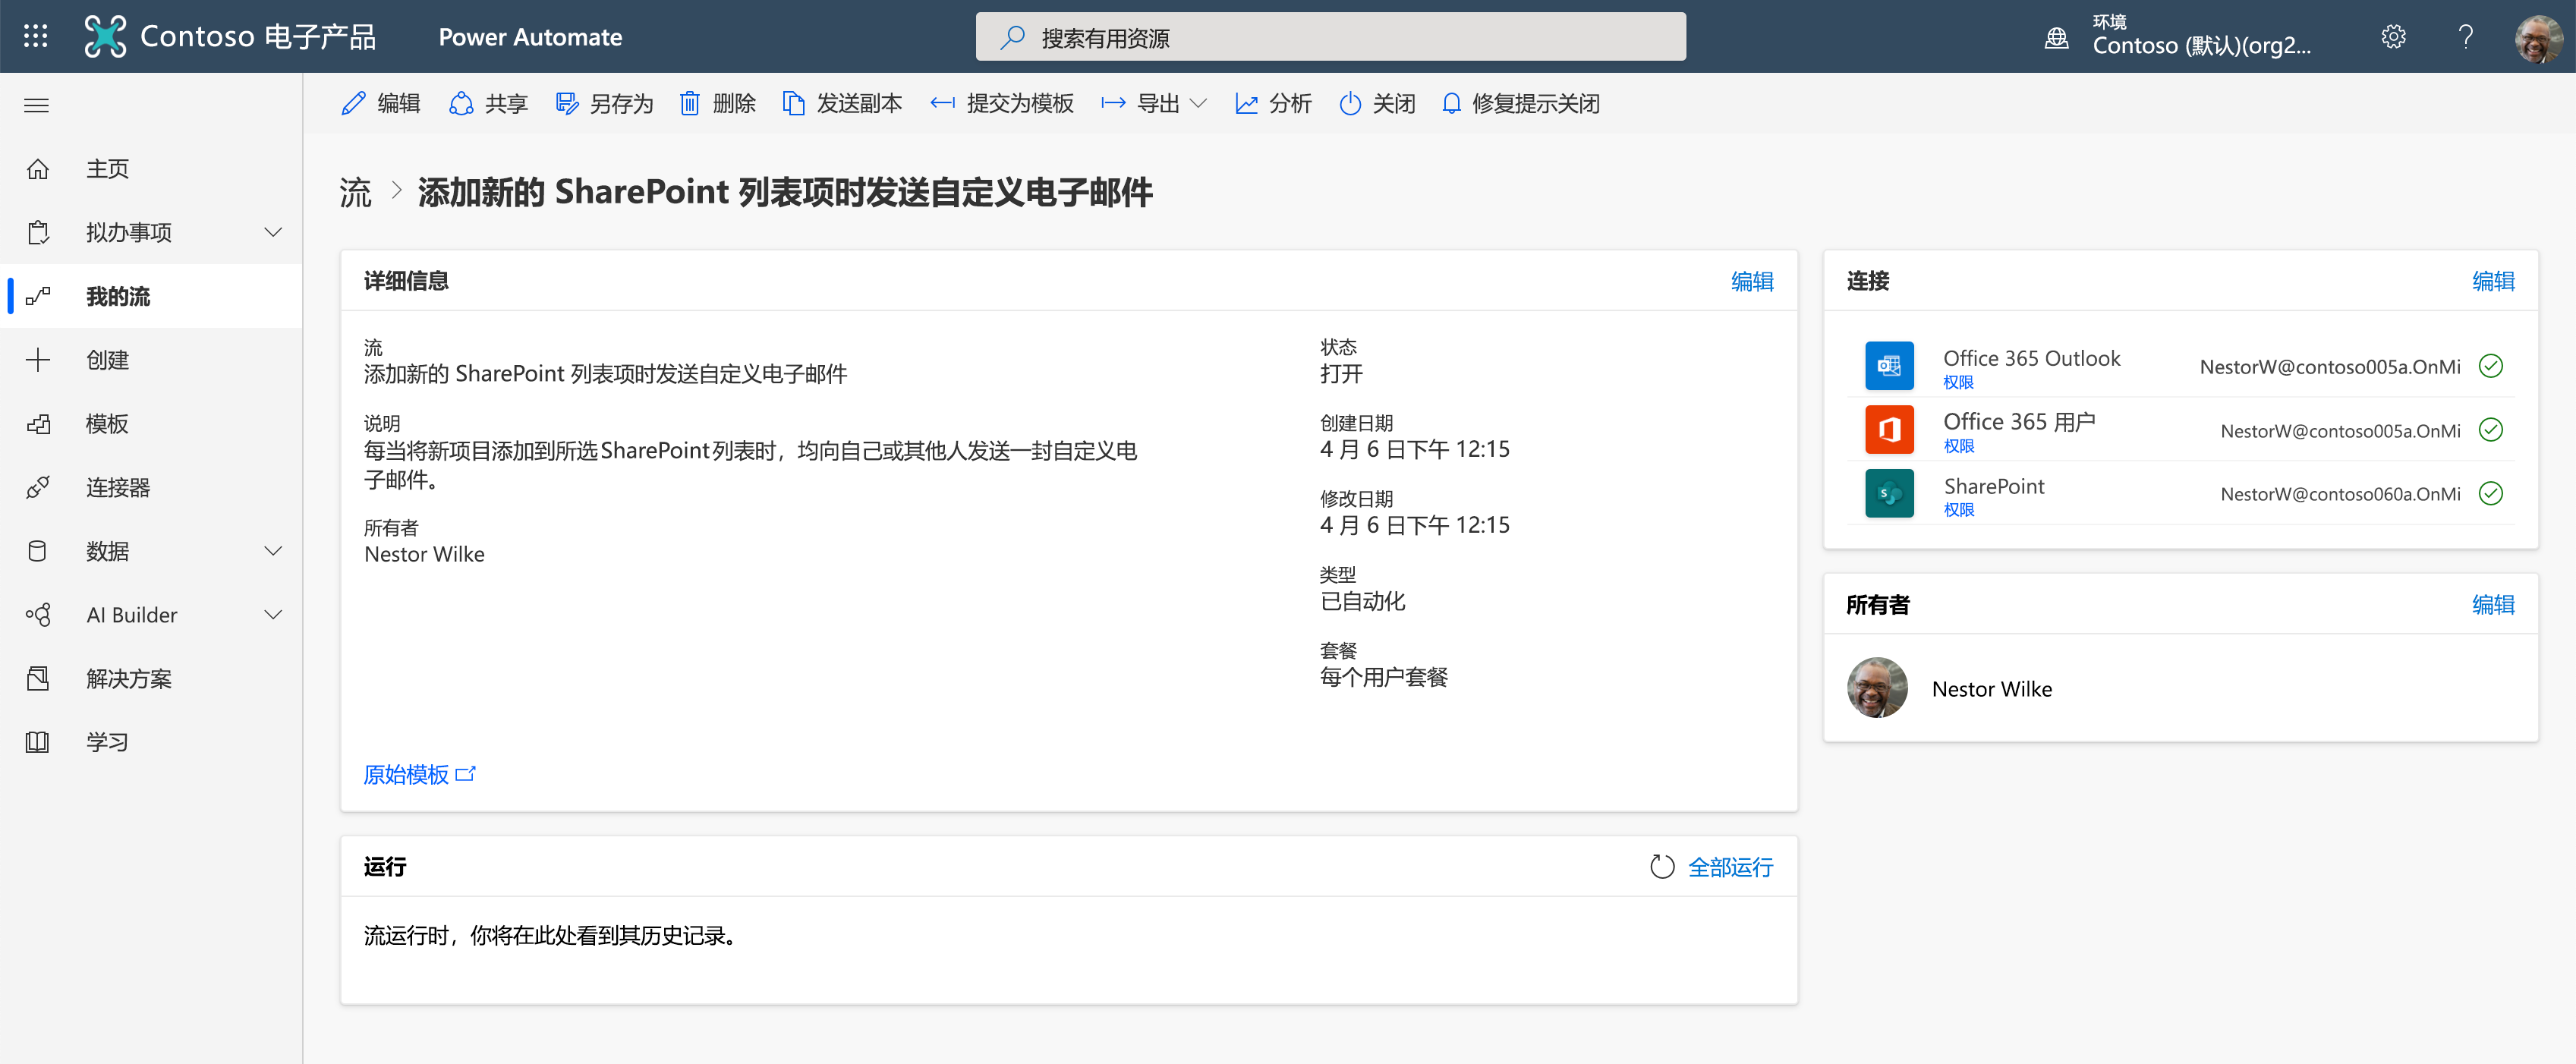Click 关闭 power toolbar button
Image resolution: width=2576 pixels, height=1064 pixels.
(x=1377, y=104)
